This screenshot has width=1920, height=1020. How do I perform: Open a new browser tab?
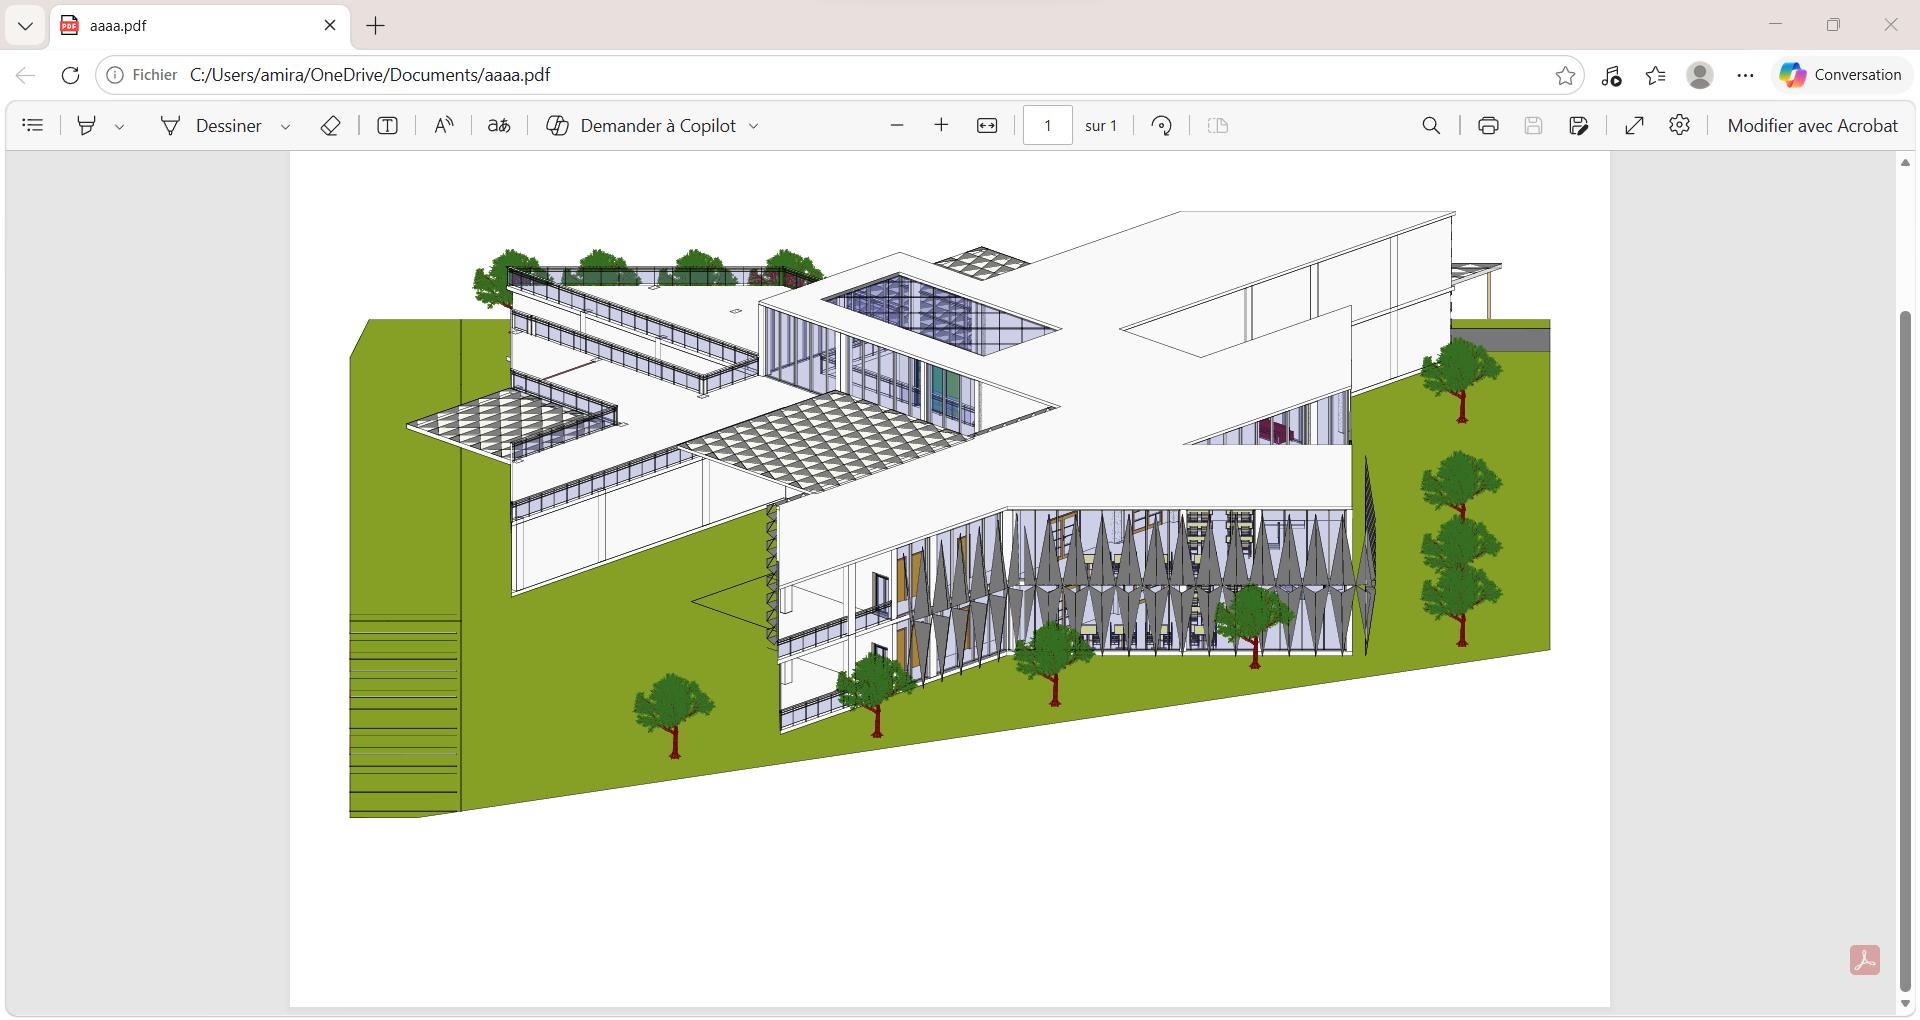click(376, 26)
